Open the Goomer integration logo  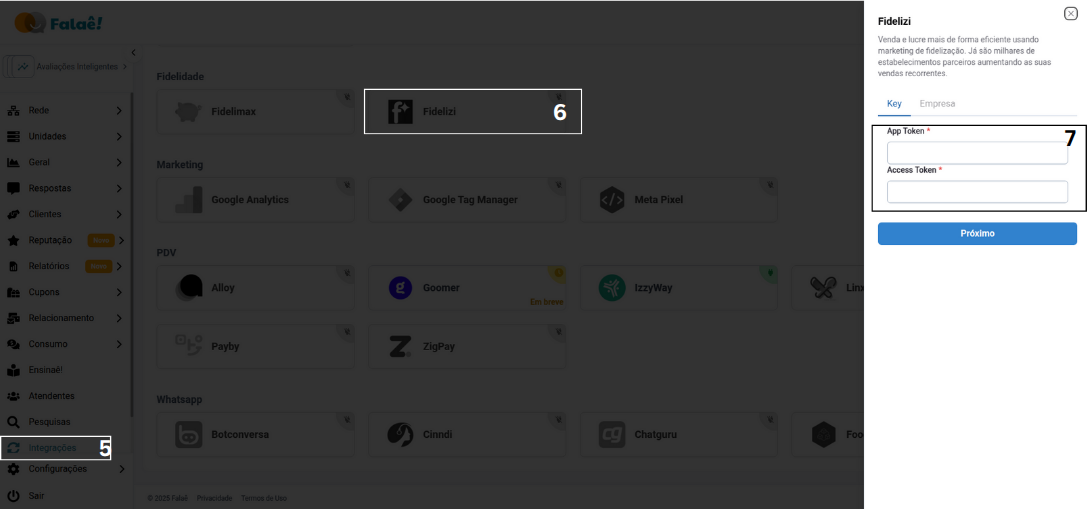coord(400,288)
